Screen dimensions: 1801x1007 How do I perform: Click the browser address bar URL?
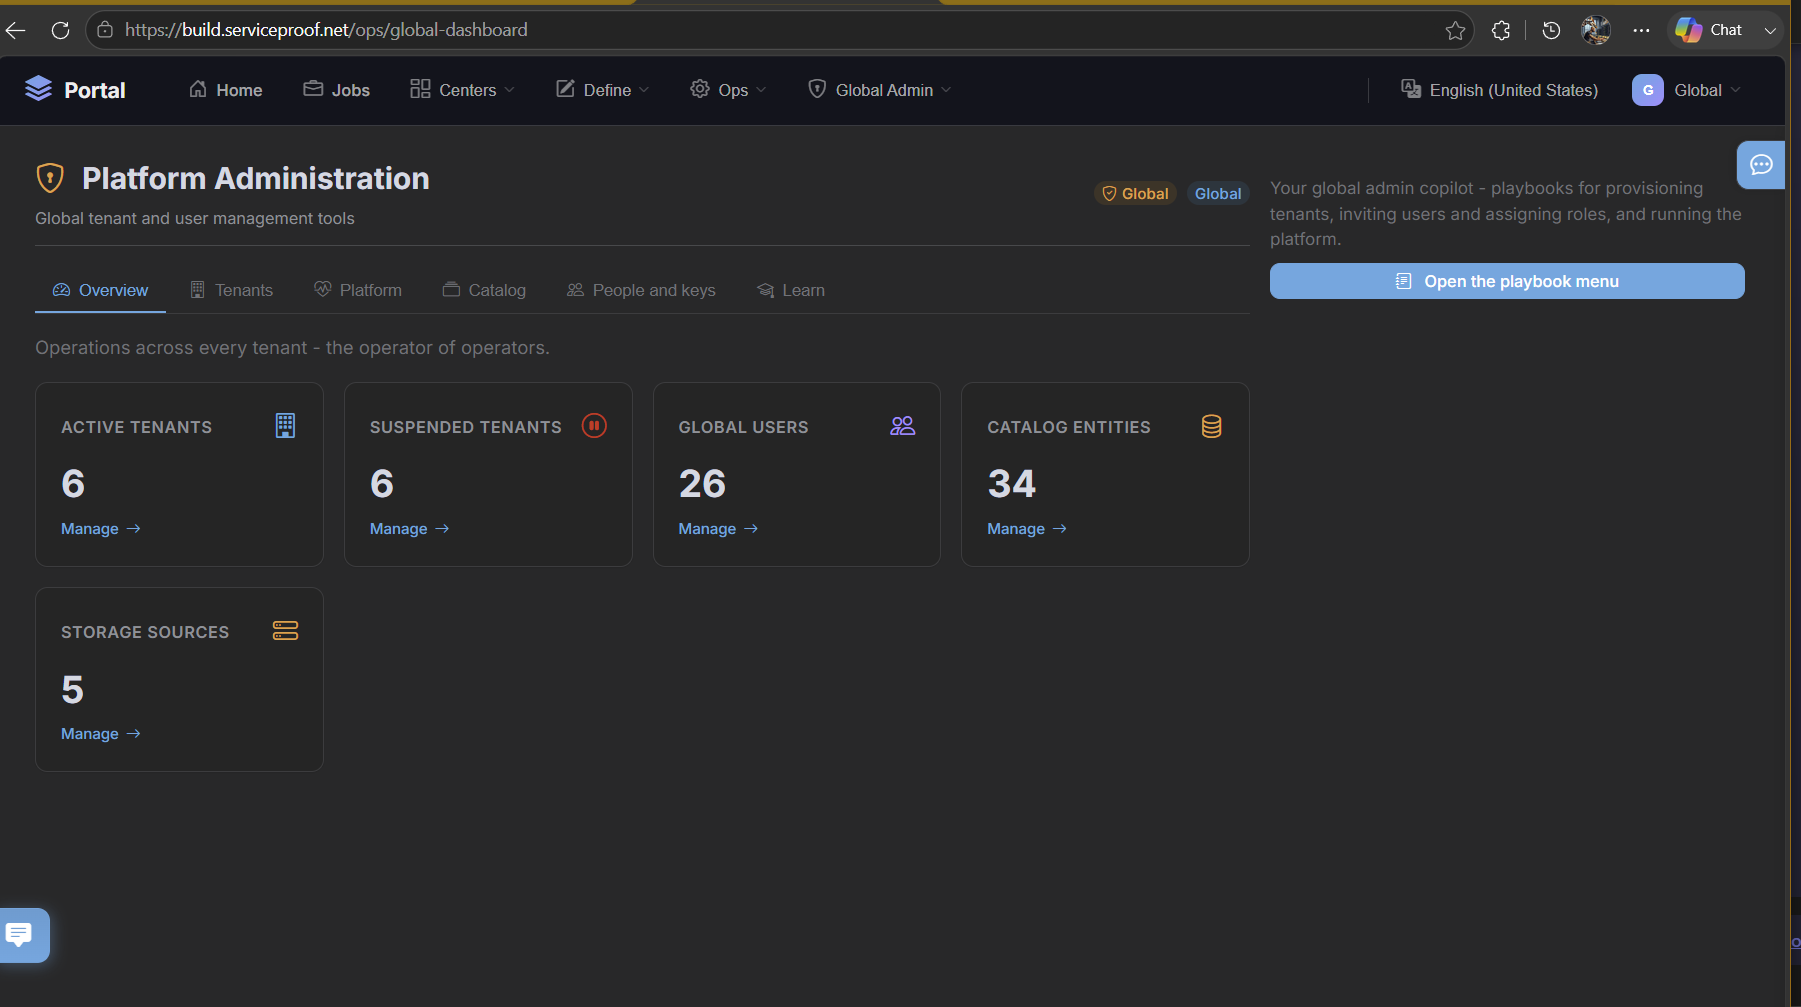click(326, 30)
